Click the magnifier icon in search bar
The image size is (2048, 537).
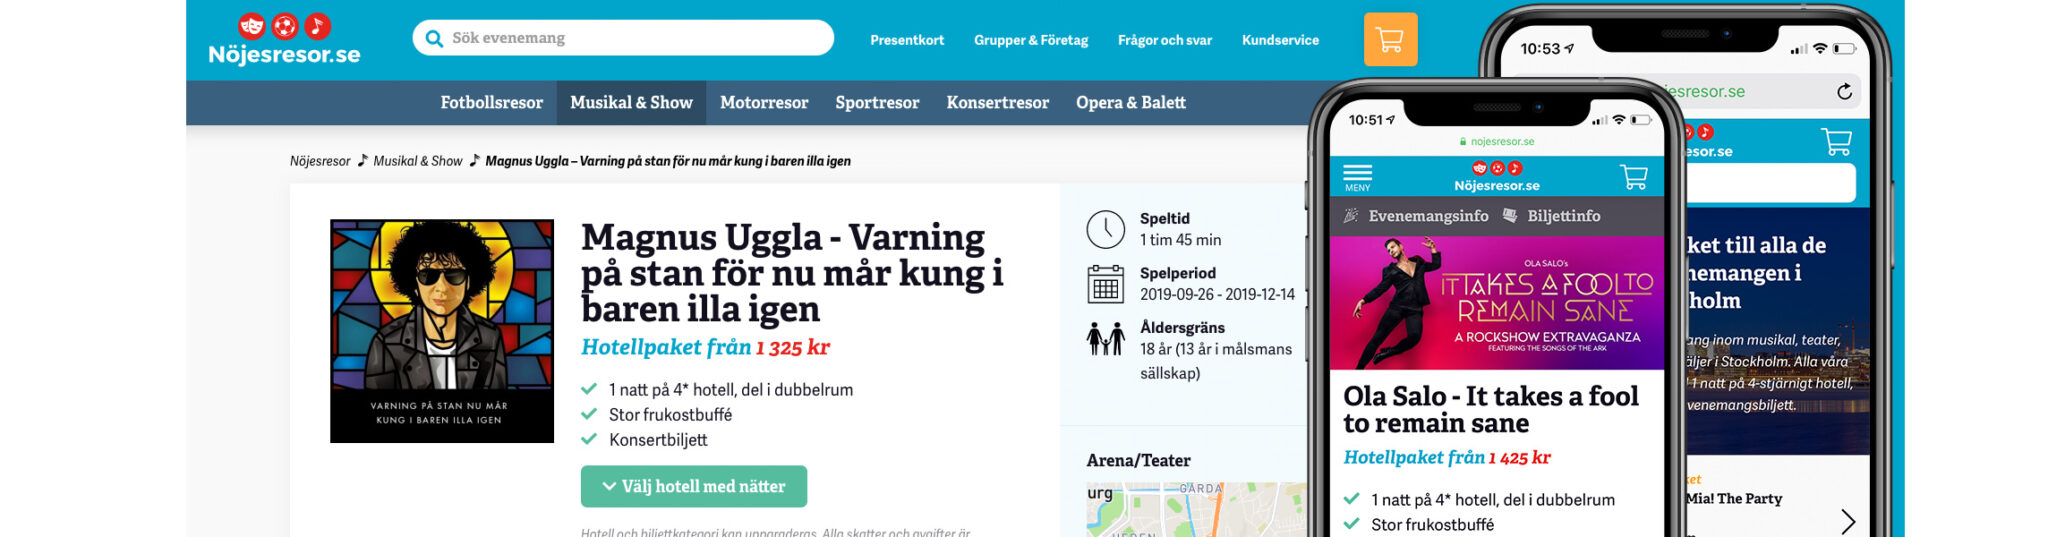tap(434, 39)
